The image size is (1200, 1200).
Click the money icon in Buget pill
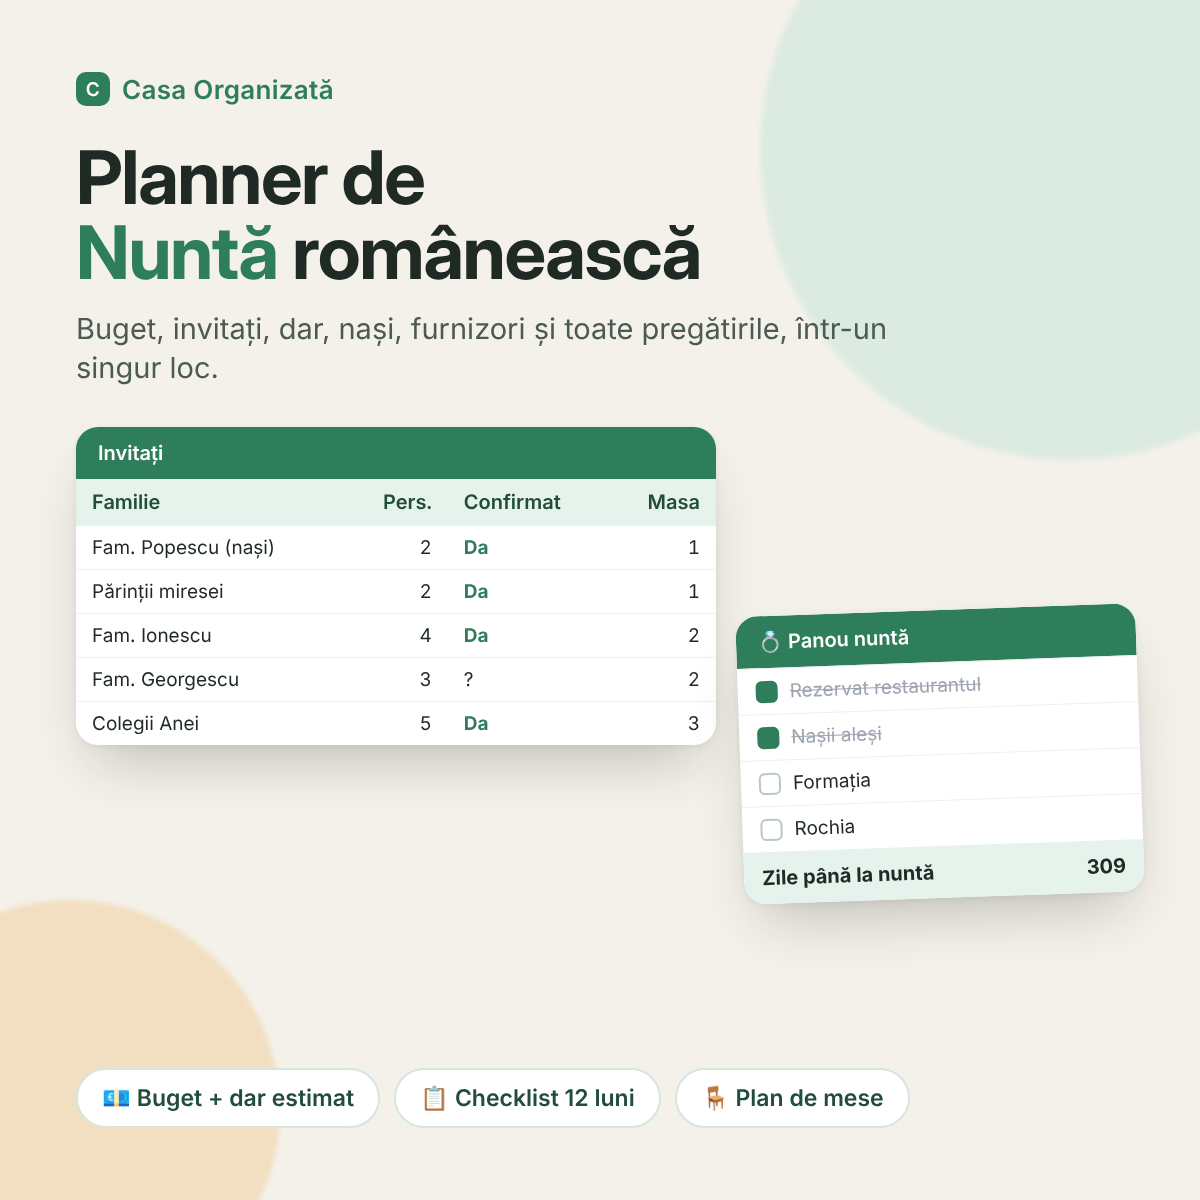(x=116, y=1098)
